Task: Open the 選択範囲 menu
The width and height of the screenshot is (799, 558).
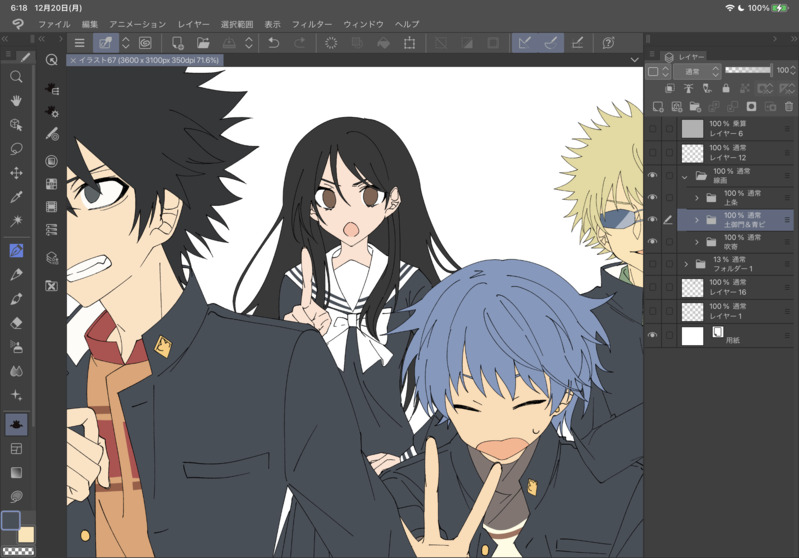Action: pyautogui.click(x=237, y=24)
